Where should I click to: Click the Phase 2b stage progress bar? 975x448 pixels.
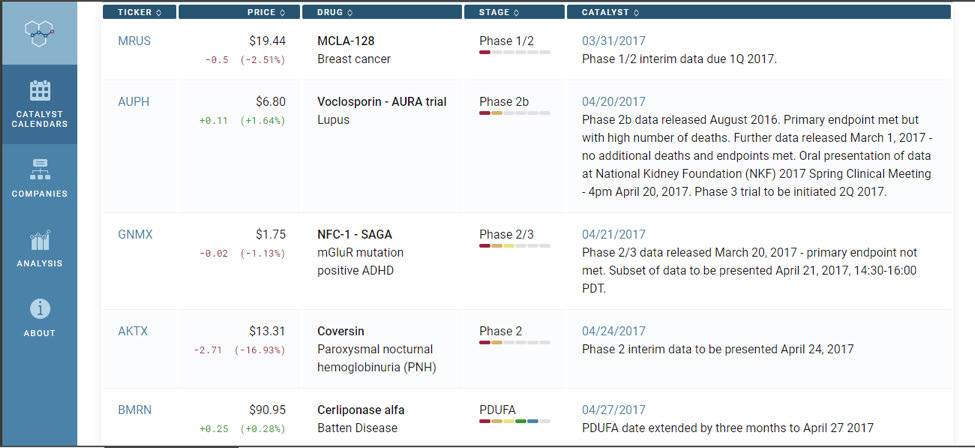pyautogui.click(x=514, y=114)
